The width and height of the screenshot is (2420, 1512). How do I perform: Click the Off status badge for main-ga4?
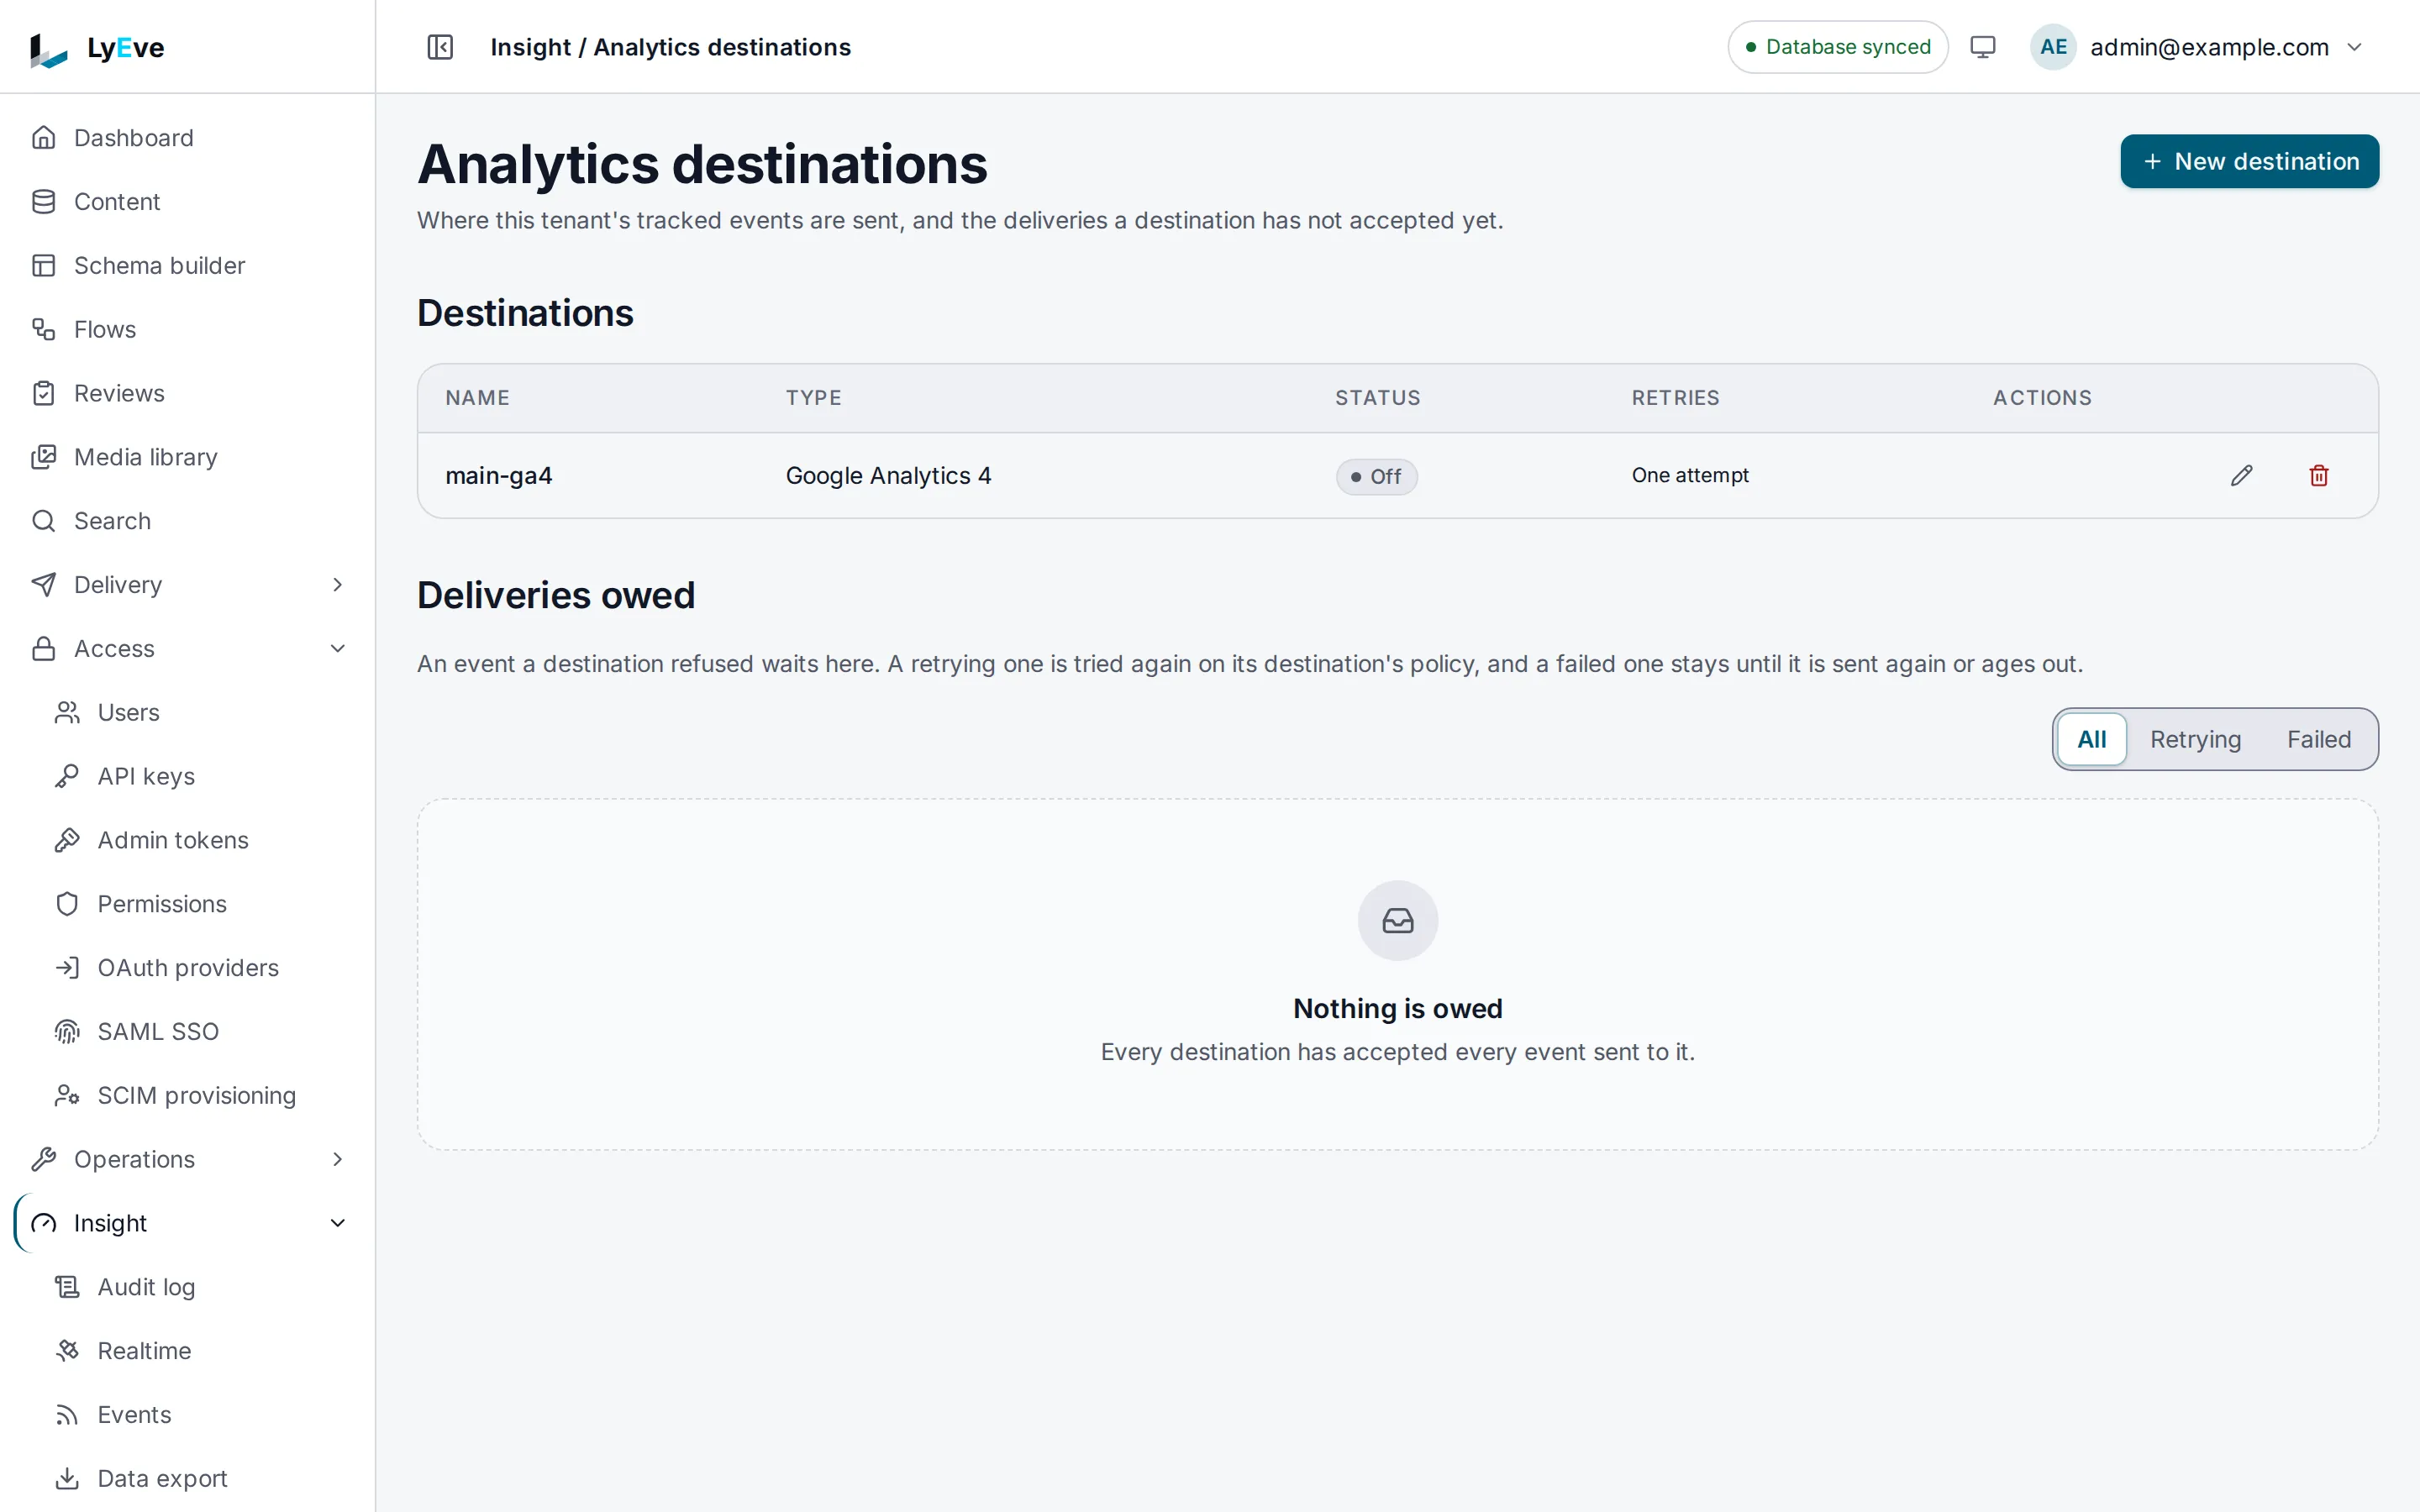(1376, 477)
